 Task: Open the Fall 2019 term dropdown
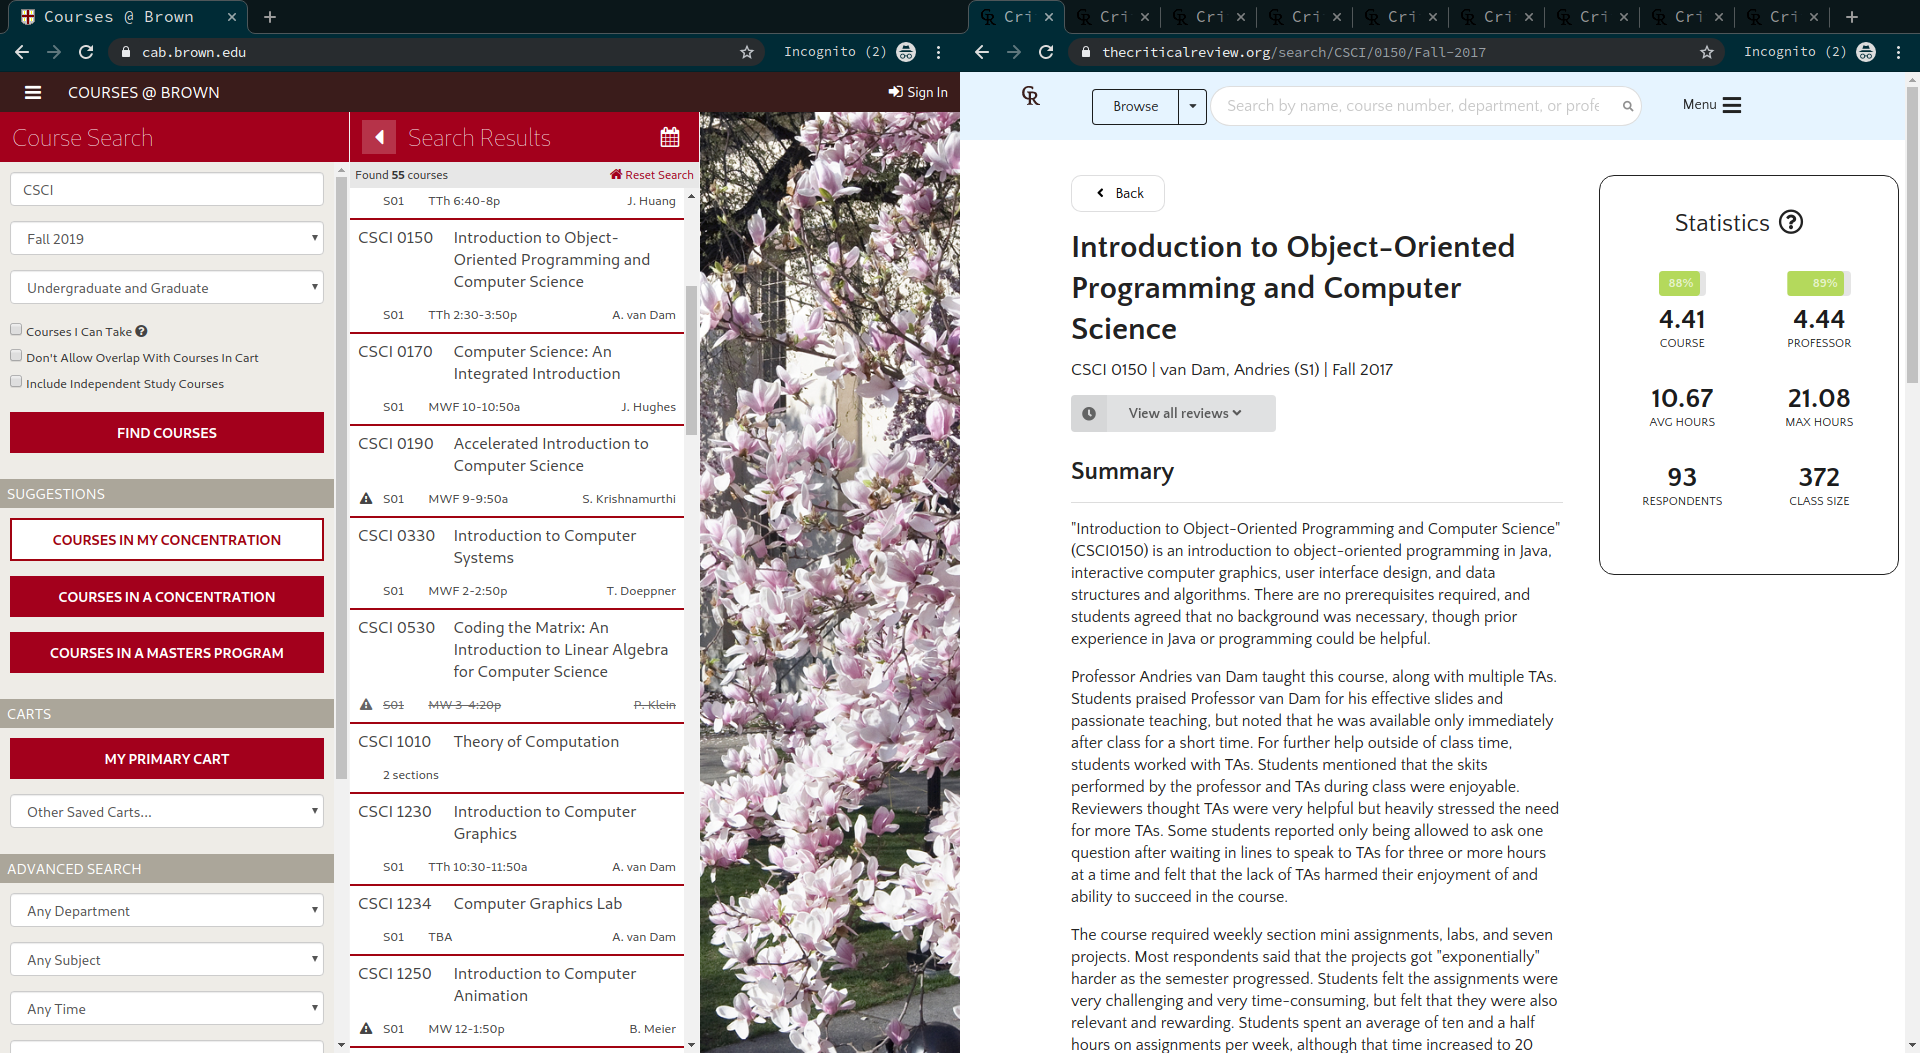(167, 239)
